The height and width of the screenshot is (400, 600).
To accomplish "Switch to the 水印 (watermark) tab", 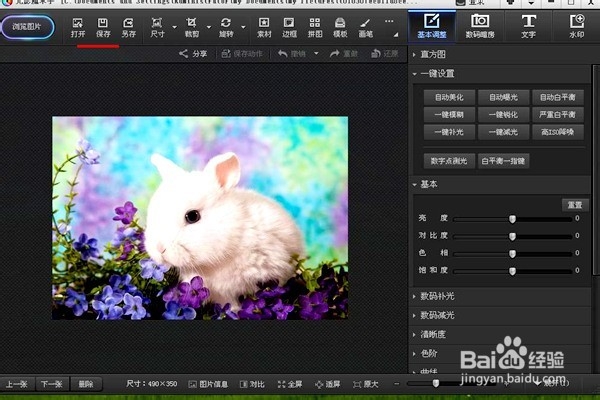I will 576,26.
